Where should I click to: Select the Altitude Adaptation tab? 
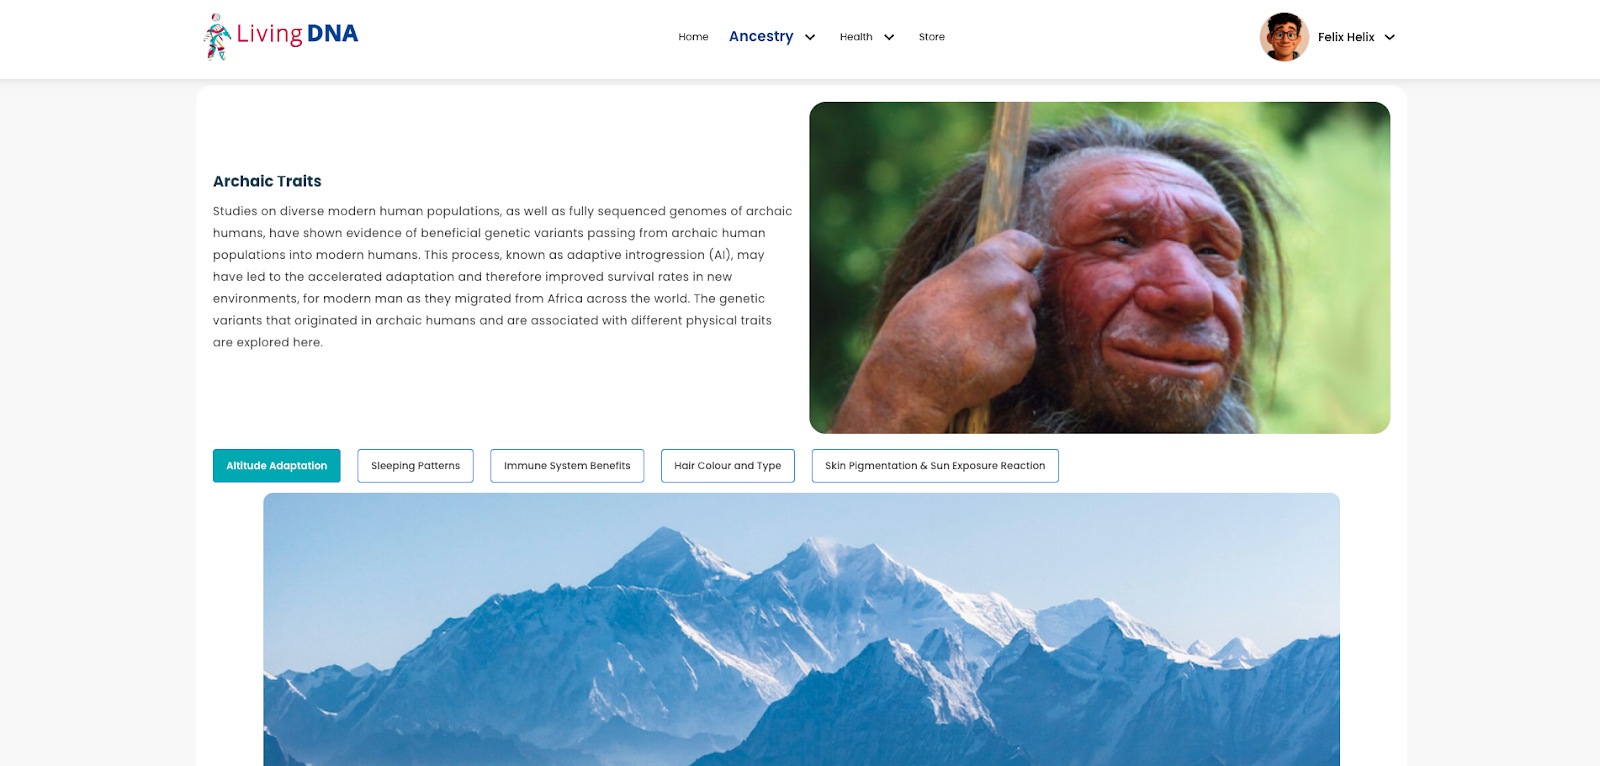[277, 466]
